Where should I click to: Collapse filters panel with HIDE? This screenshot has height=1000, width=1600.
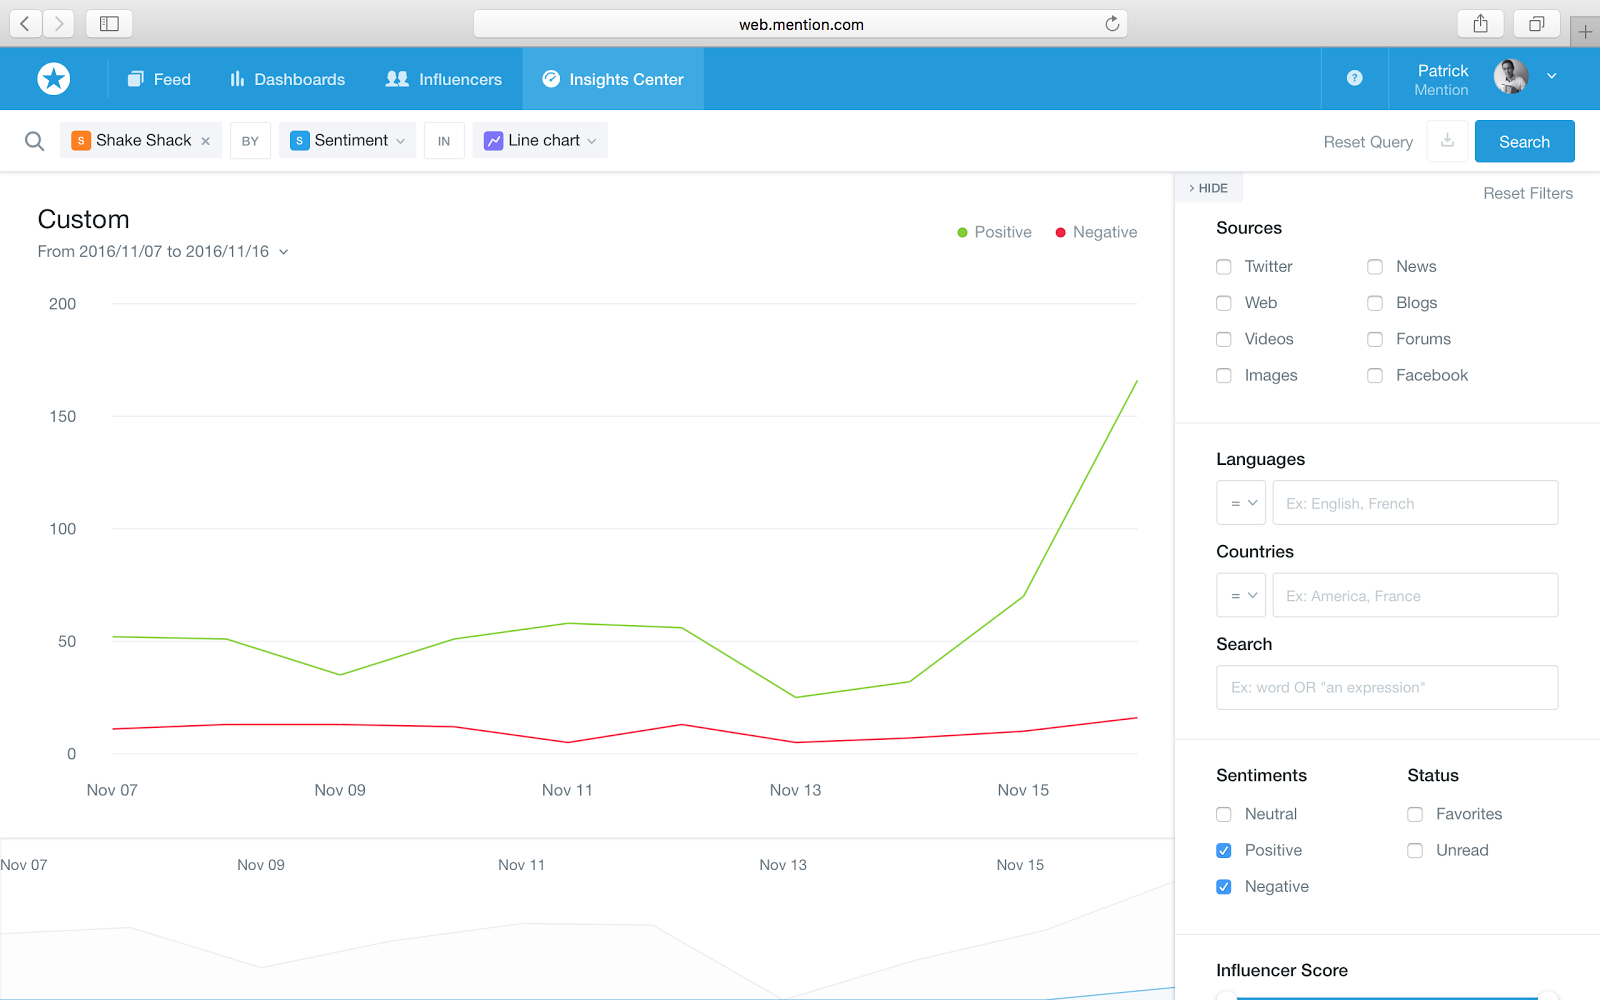1209,188
